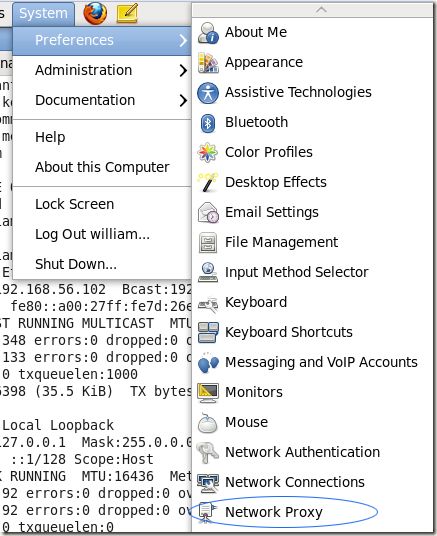Launch Firefox from the top panel

[95, 13]
